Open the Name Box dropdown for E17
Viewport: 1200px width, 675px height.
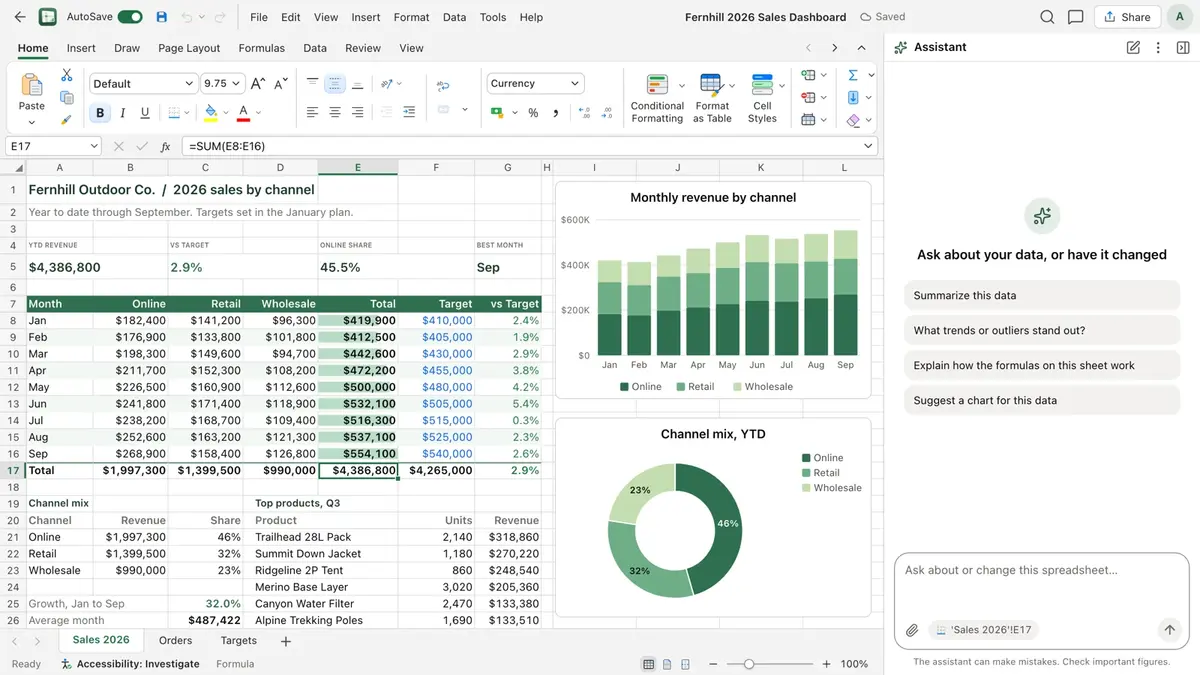94,146
